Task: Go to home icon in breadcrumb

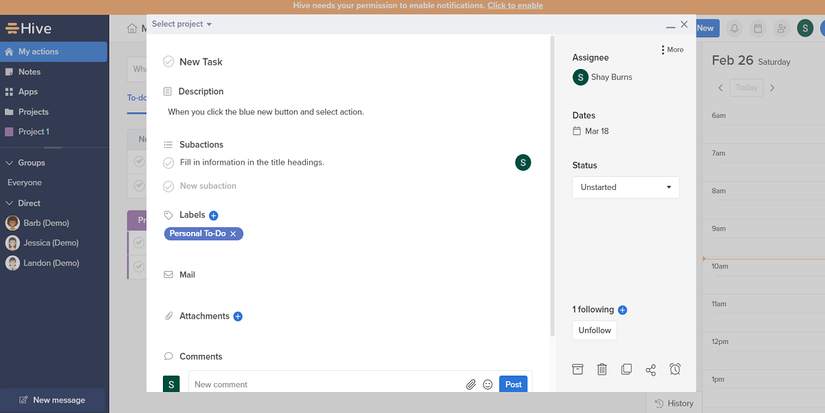Action: tap(132, 28)
